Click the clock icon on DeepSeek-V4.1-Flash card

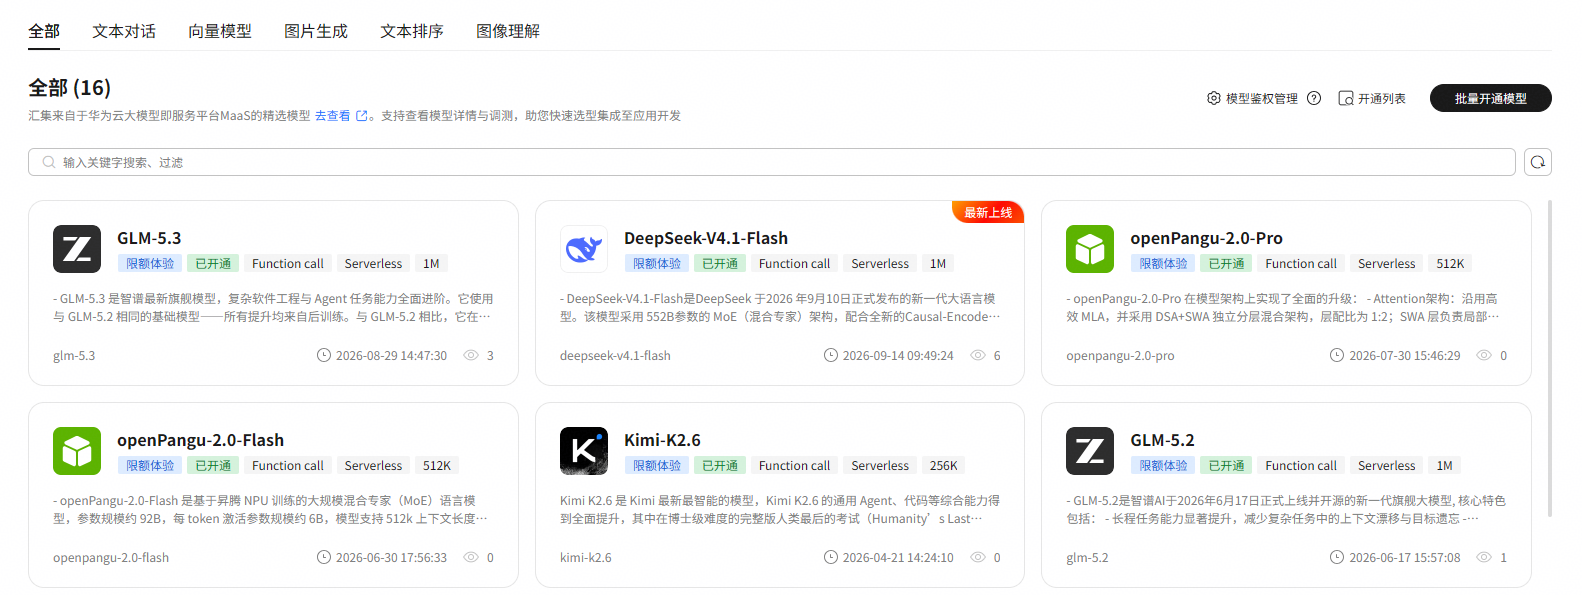coord(831,355)
